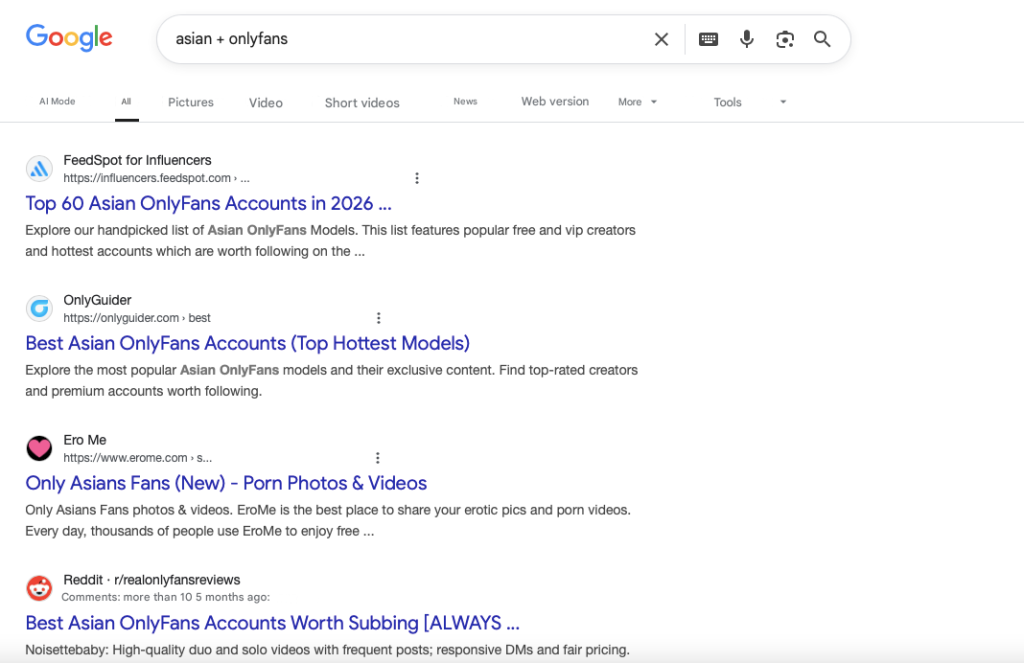Viewport: 1024px width, 663px height.
Task: Switch to the Pictures tab
Action: tap(190, 102)
